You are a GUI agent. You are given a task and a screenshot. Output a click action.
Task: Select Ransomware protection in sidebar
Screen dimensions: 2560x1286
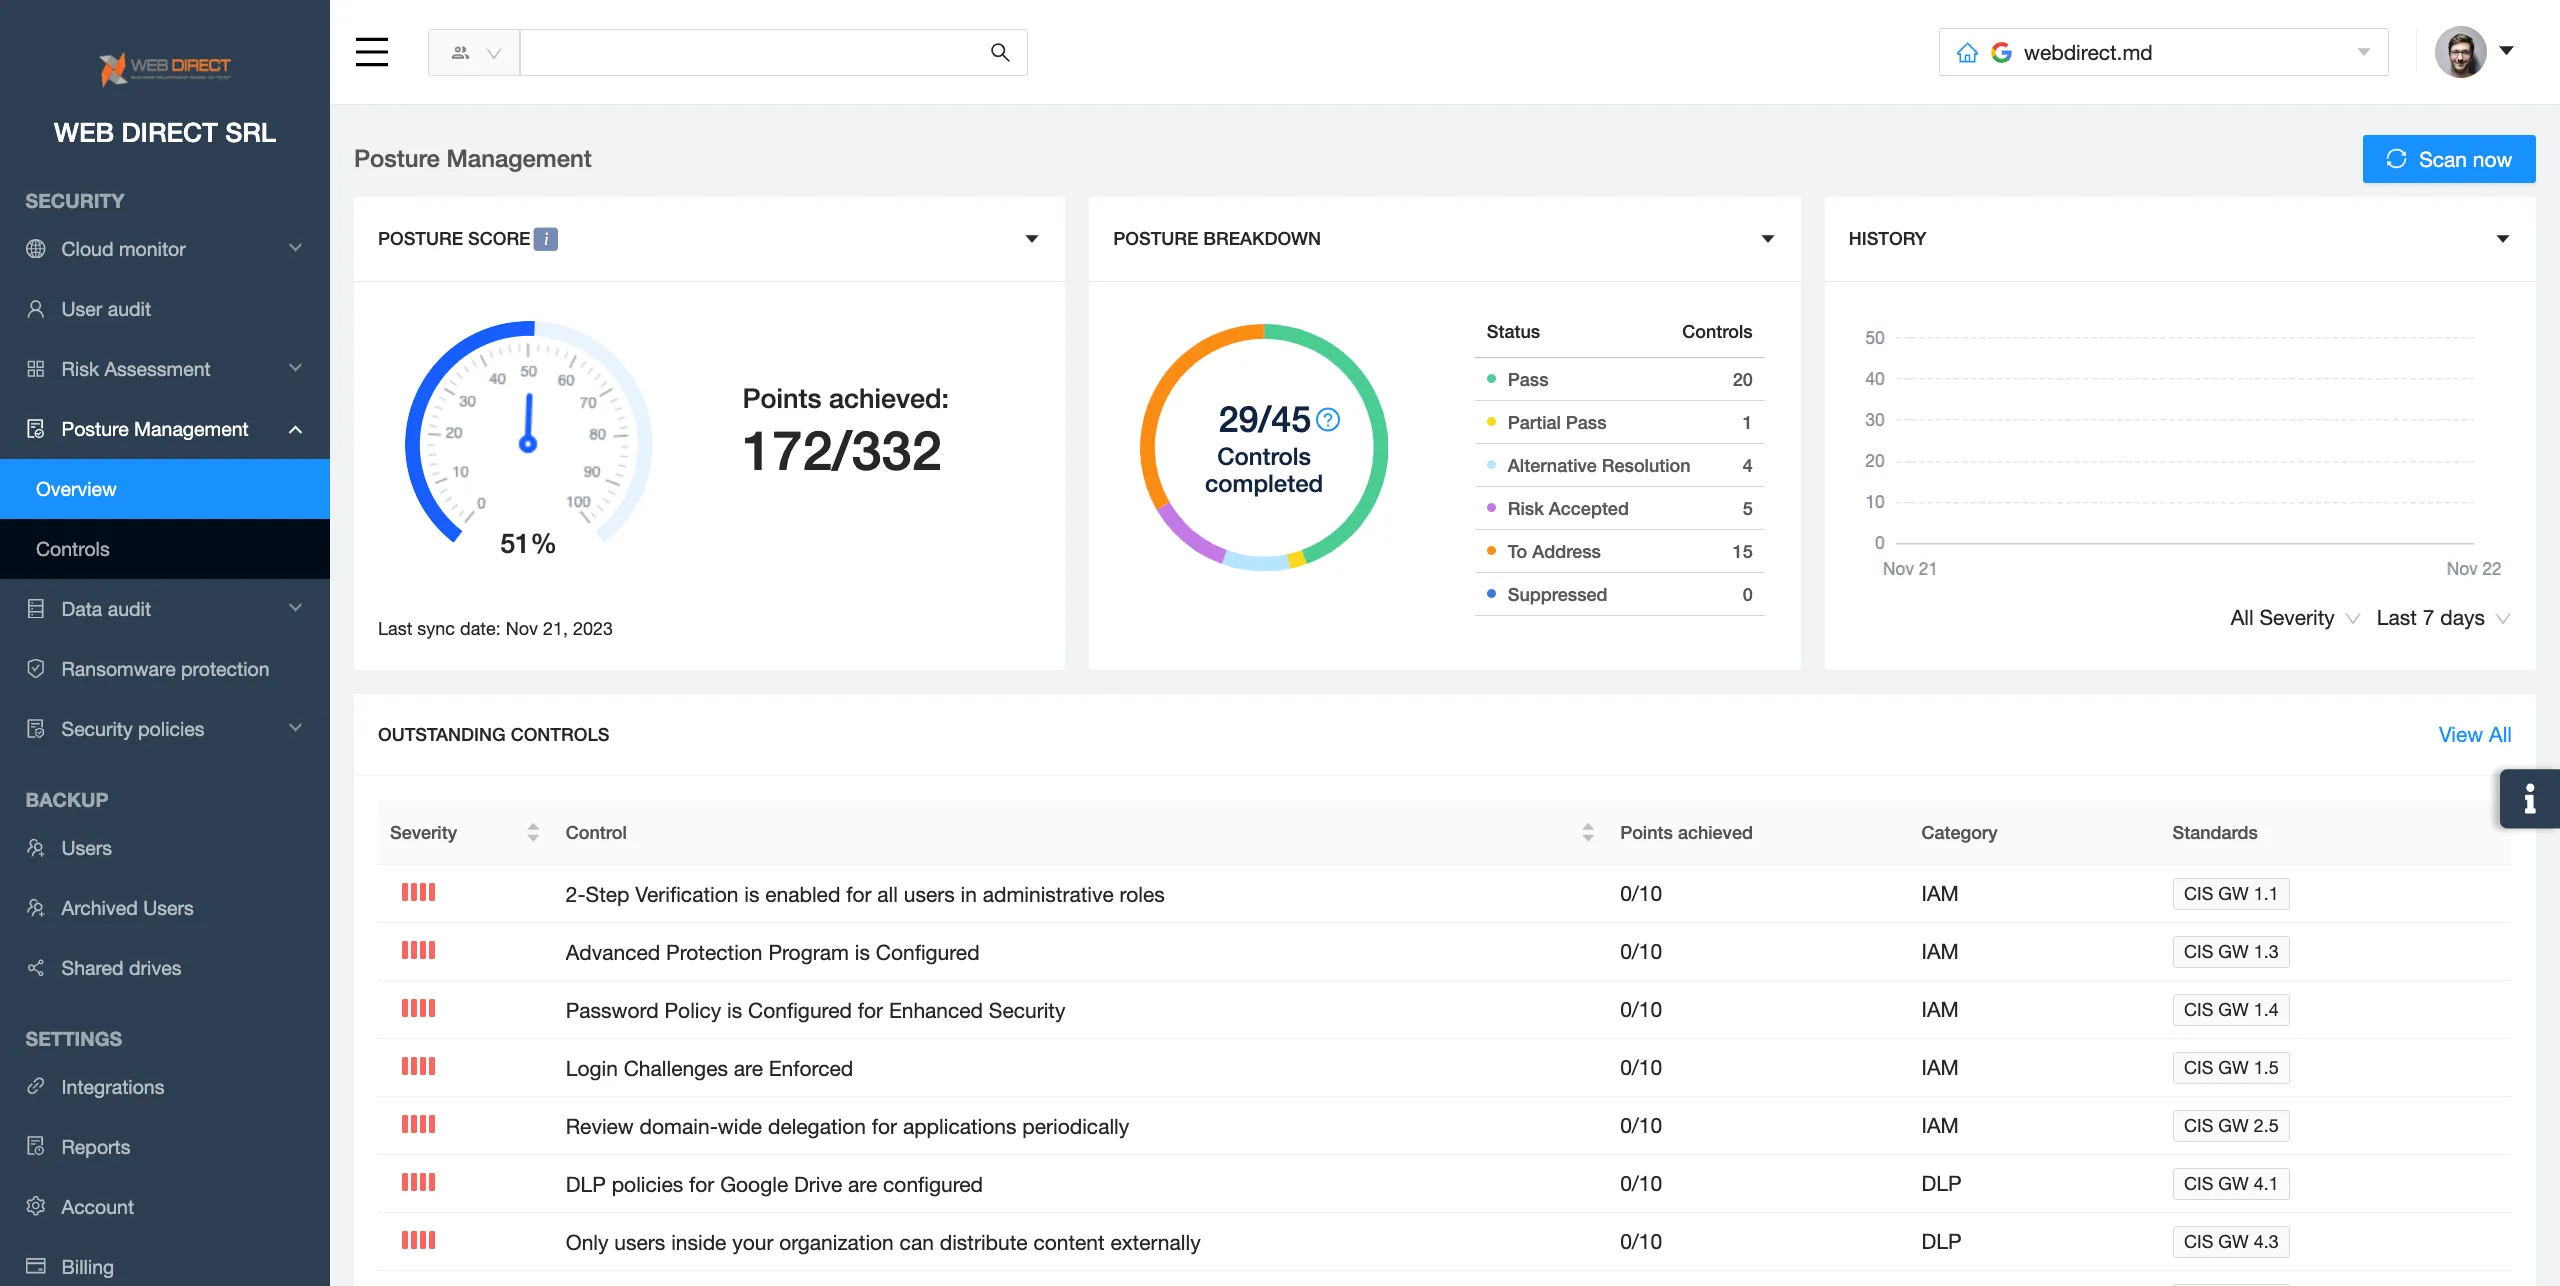point(164,668)
